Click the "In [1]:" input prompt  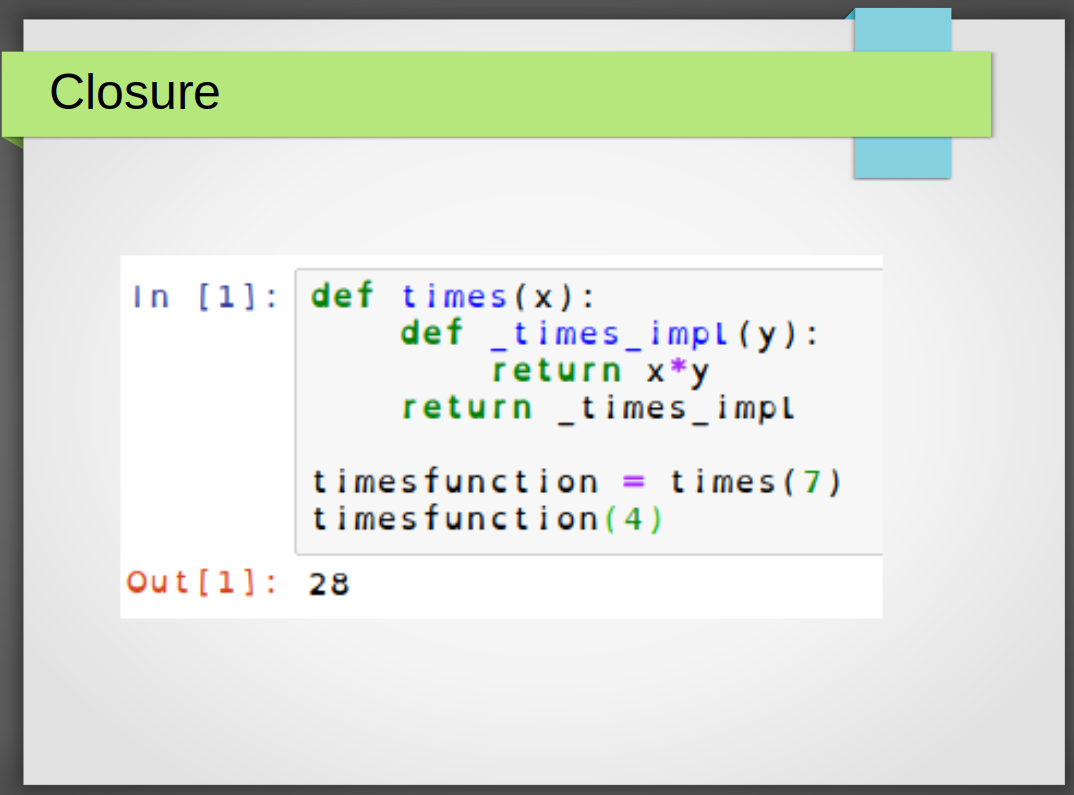(205, 297)
